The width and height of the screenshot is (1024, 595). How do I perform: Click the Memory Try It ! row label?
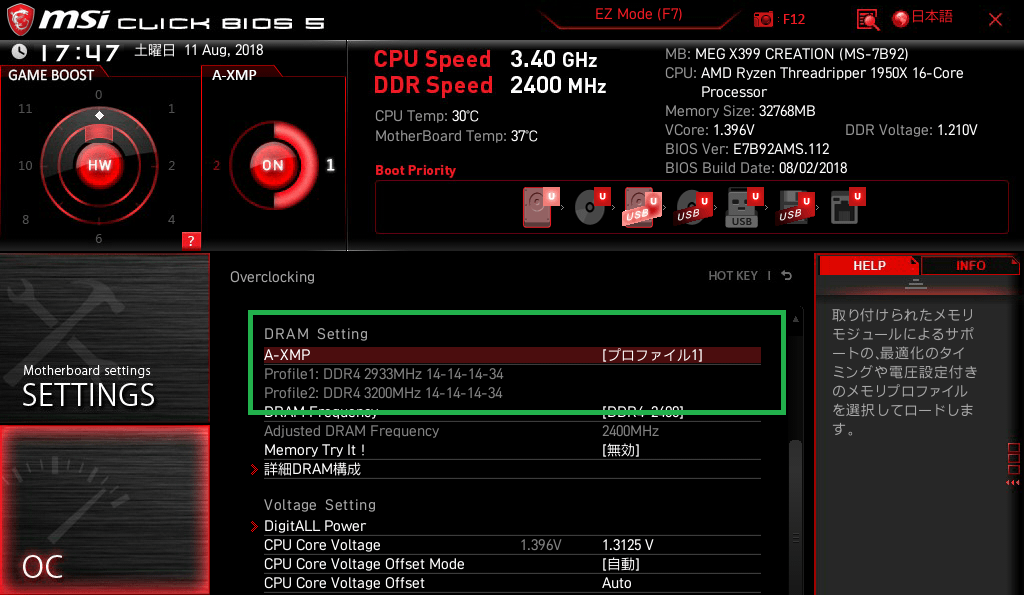pos(314,450)
